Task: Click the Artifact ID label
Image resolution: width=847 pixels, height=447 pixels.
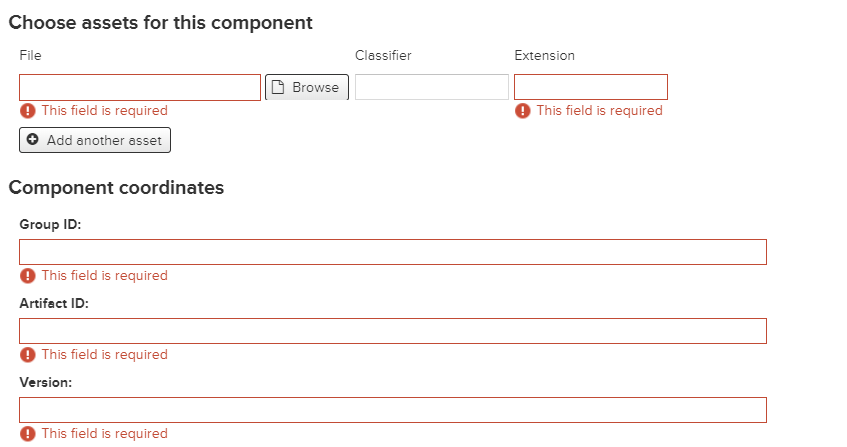Action: pyautogui.click(x=54, y=303)
